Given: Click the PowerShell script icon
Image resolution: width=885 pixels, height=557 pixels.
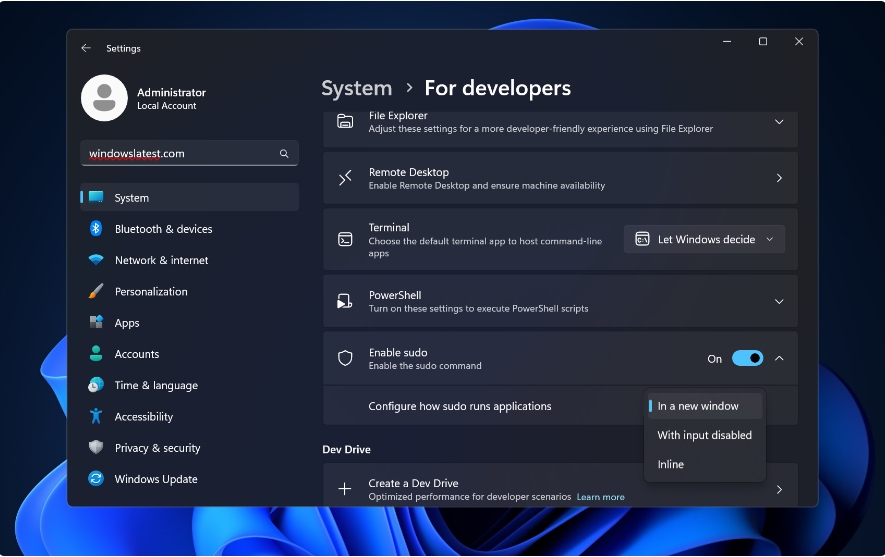Looking at the screenshot, I should (x=345, y=301).
